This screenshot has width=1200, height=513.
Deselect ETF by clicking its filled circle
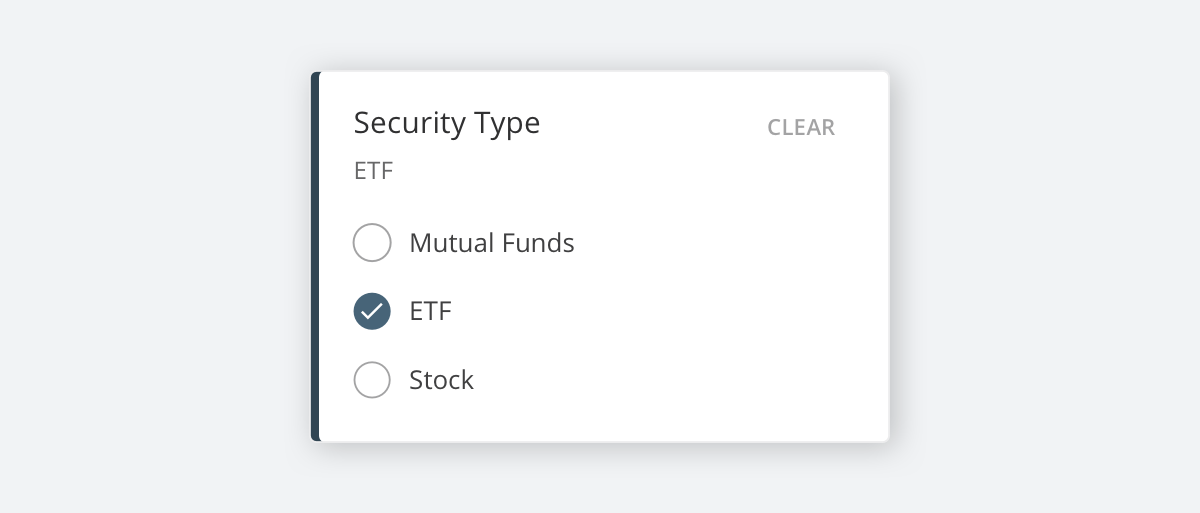point(372,311)
